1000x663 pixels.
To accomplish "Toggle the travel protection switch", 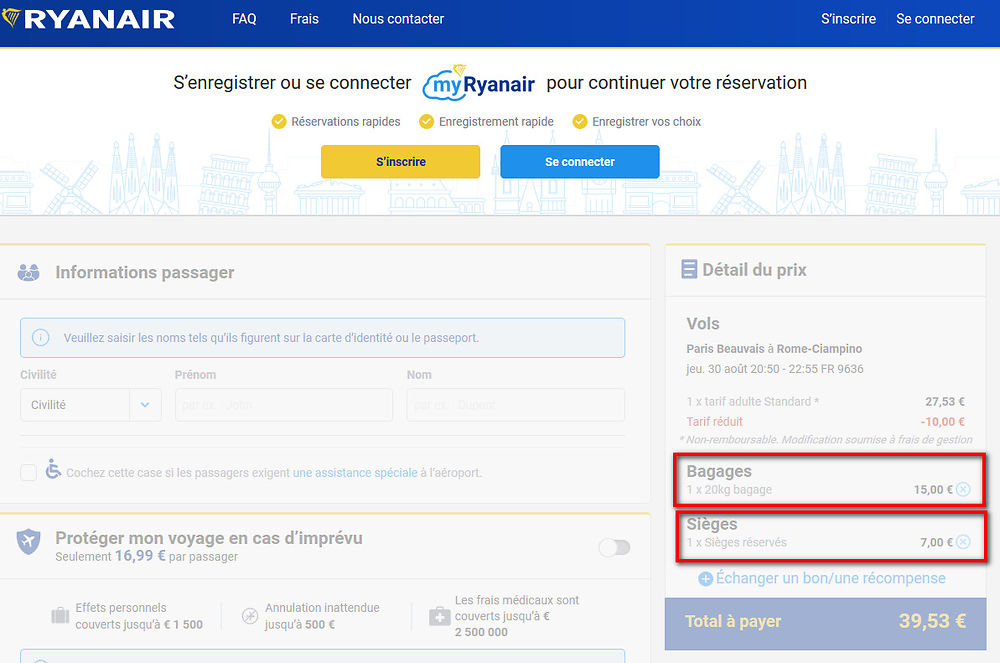I will [614, 547].
